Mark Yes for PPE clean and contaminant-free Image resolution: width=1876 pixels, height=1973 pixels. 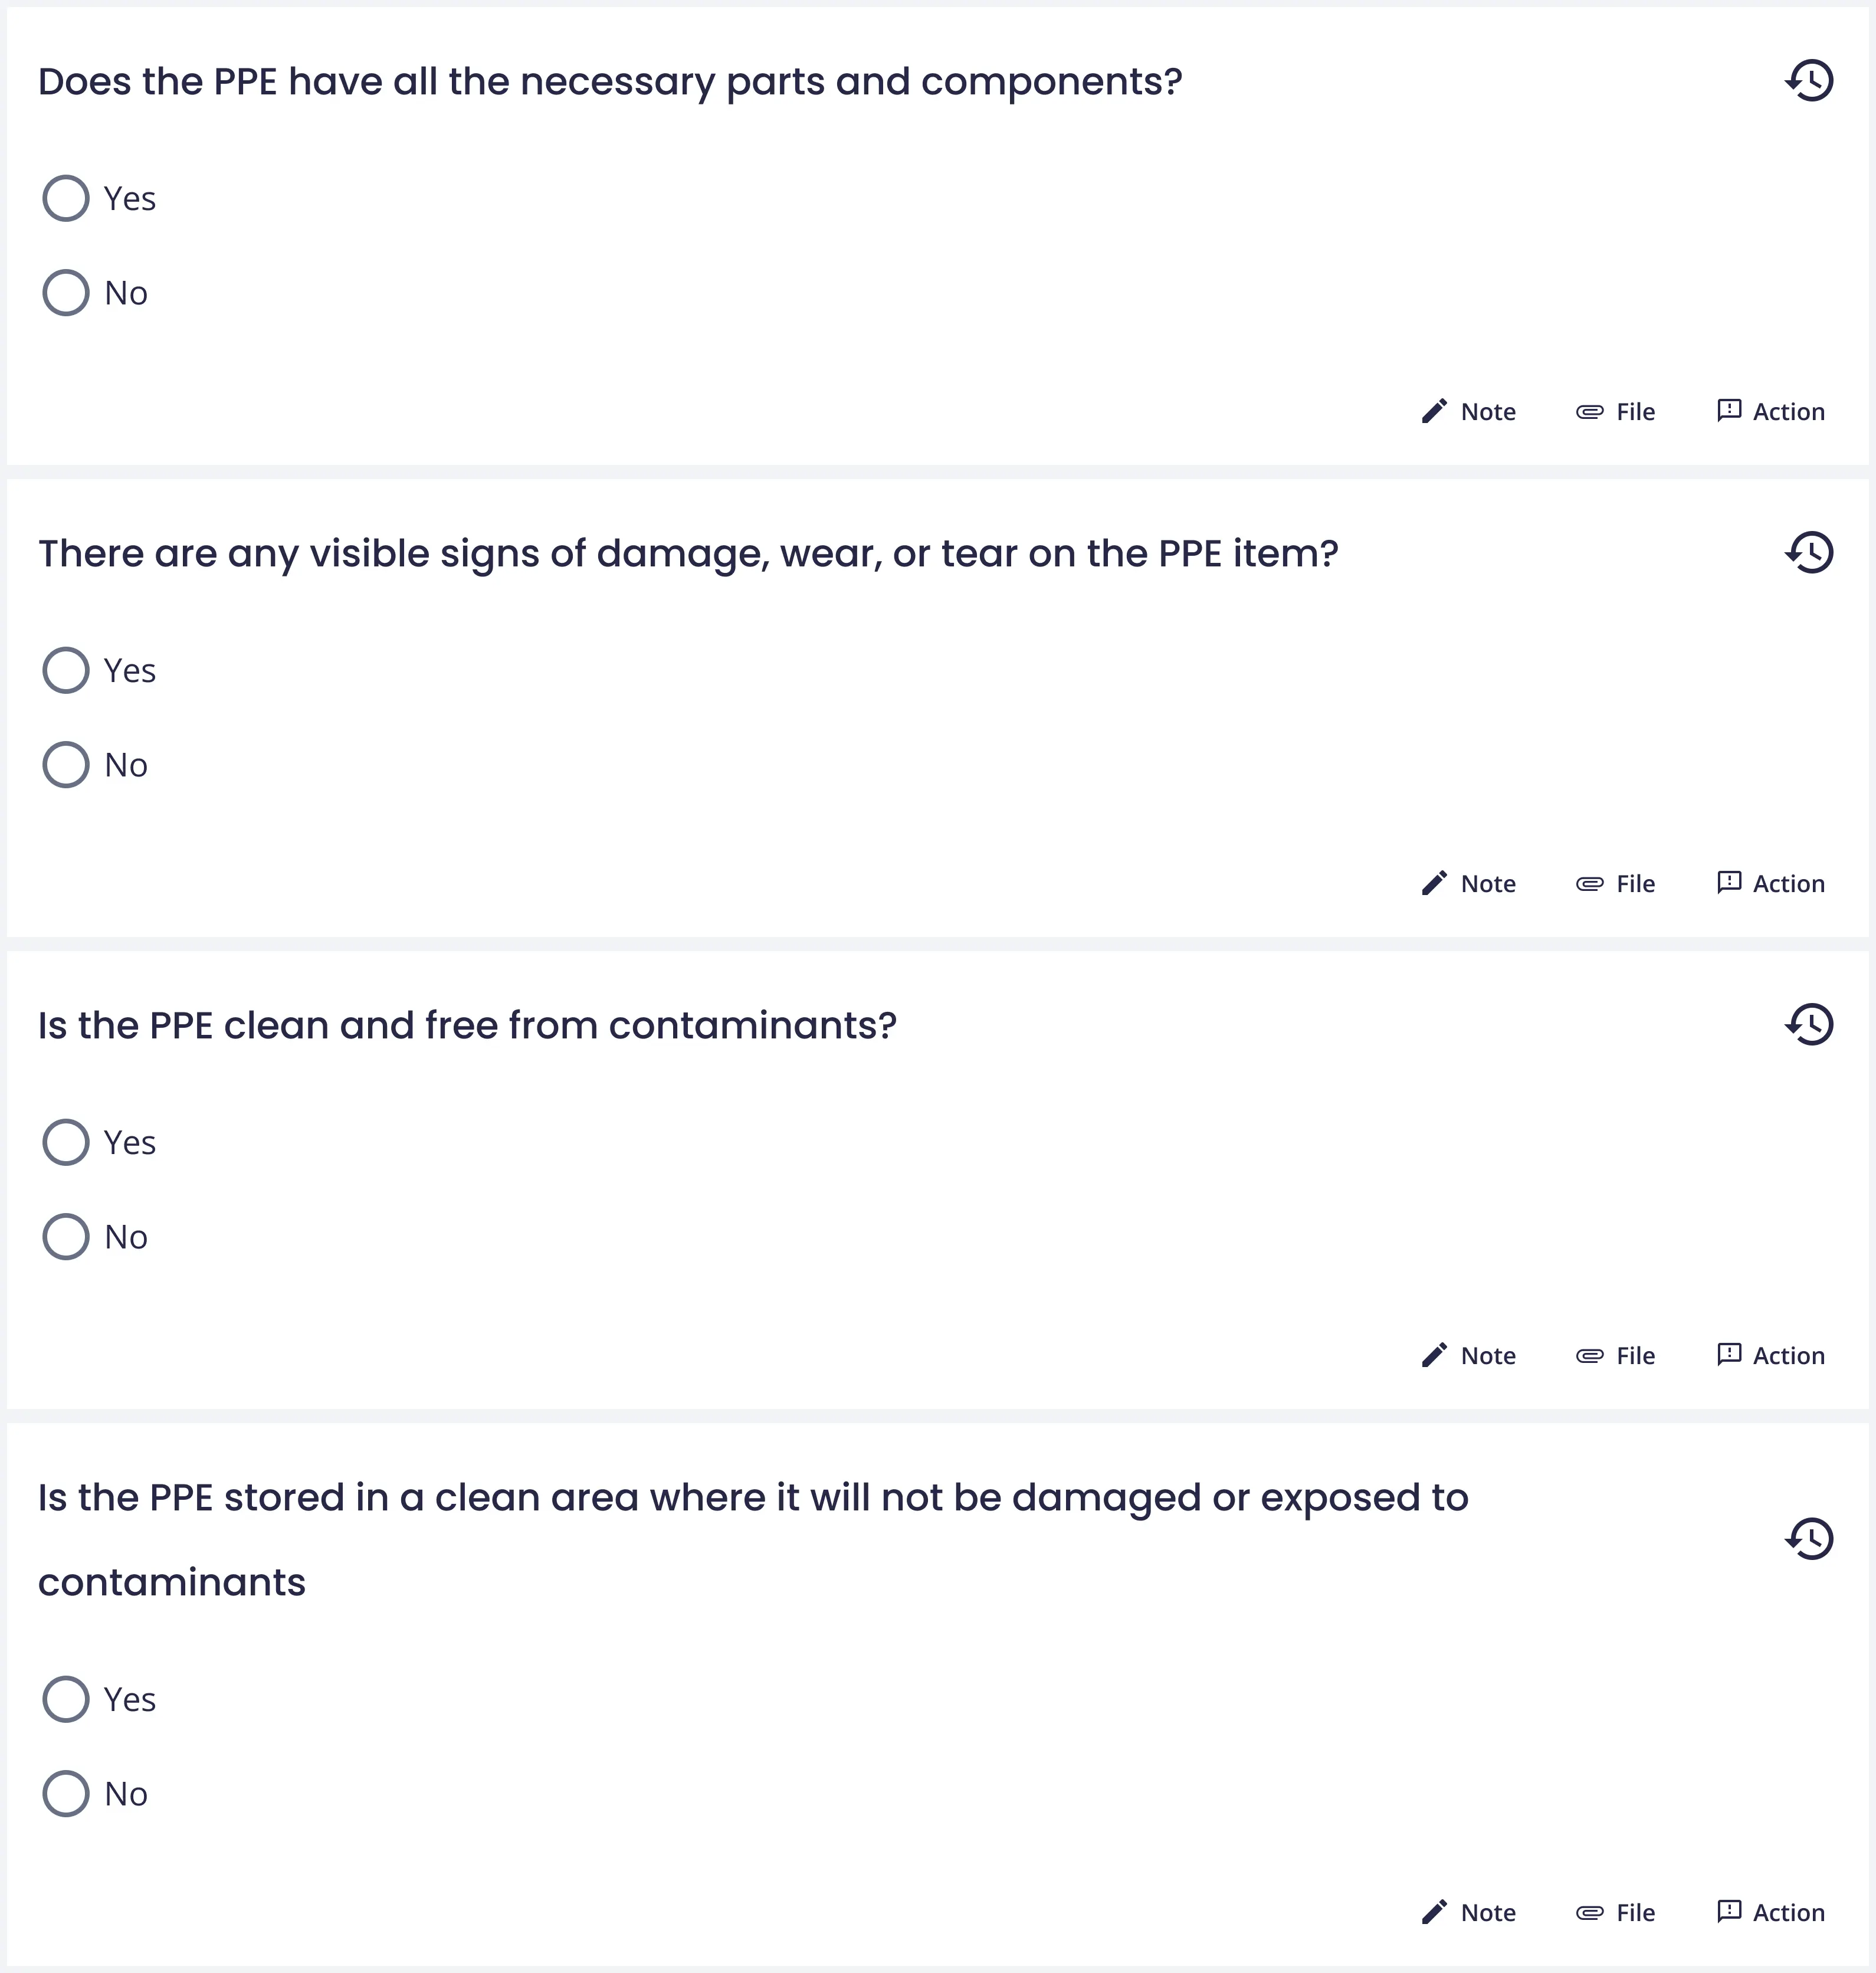66,1142
